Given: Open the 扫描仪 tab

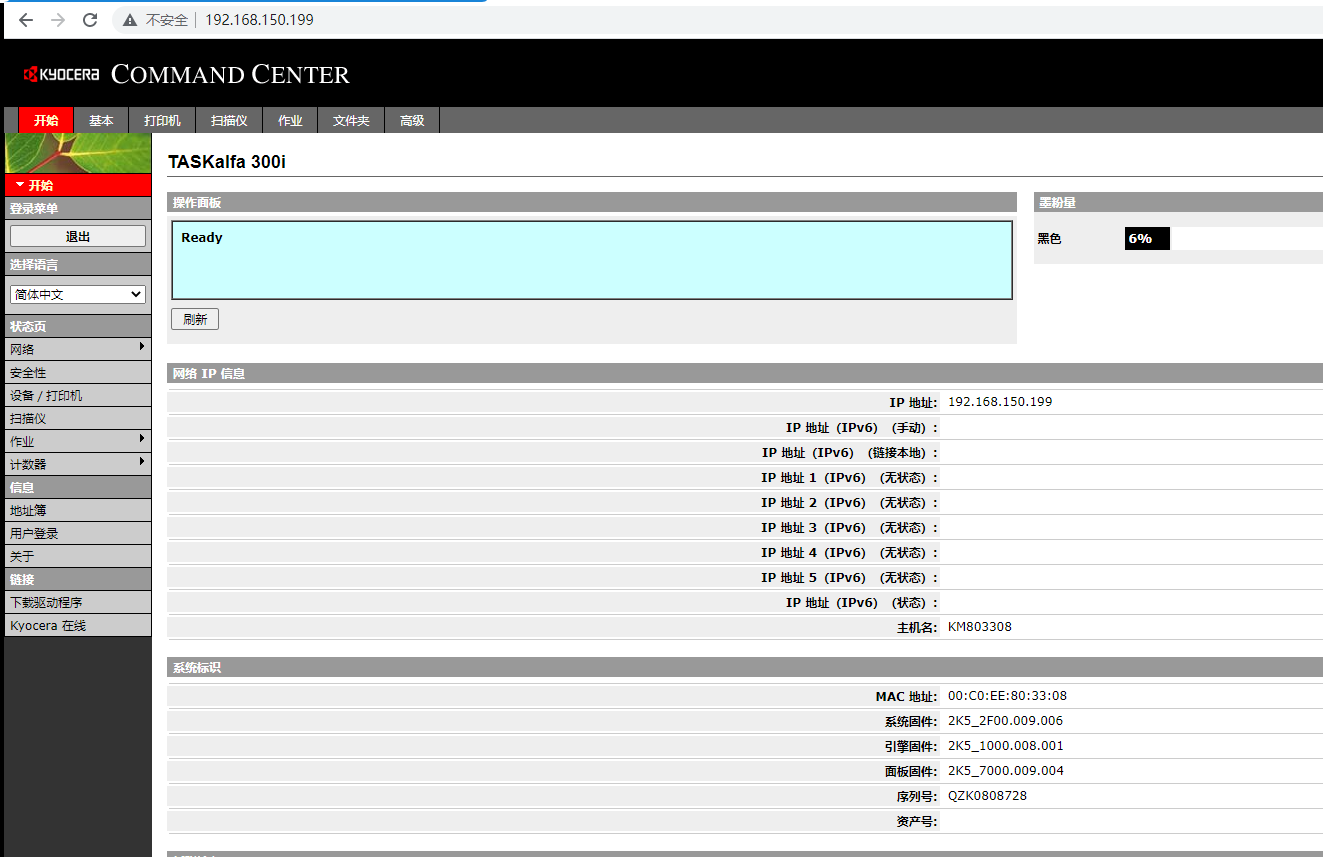Looking at the screenshot, I should (x=229, y=120).
